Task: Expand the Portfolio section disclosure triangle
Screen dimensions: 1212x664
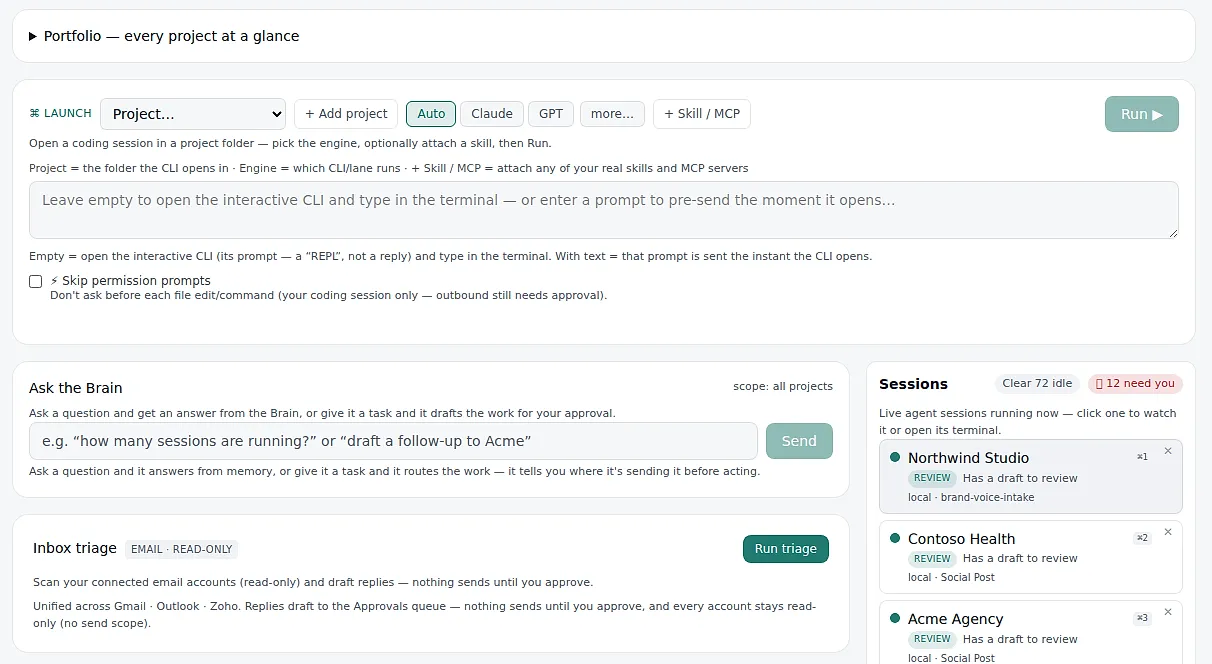Action: tap(33, 36)
